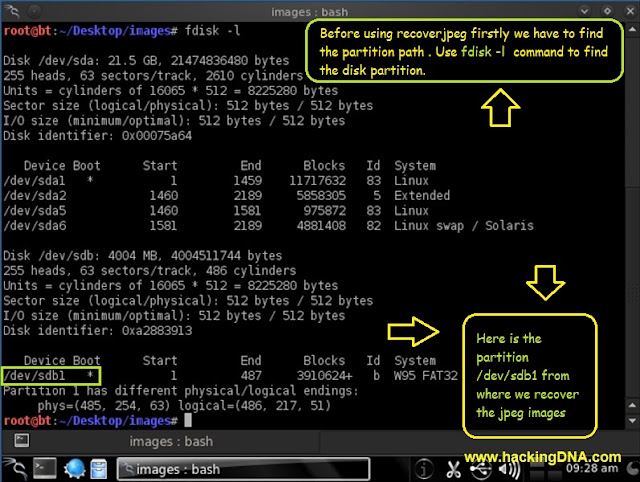Activate the 'images : bash' taskbar entry
Image resolution: width=640 pixels, height=482 pixels.
244,469
